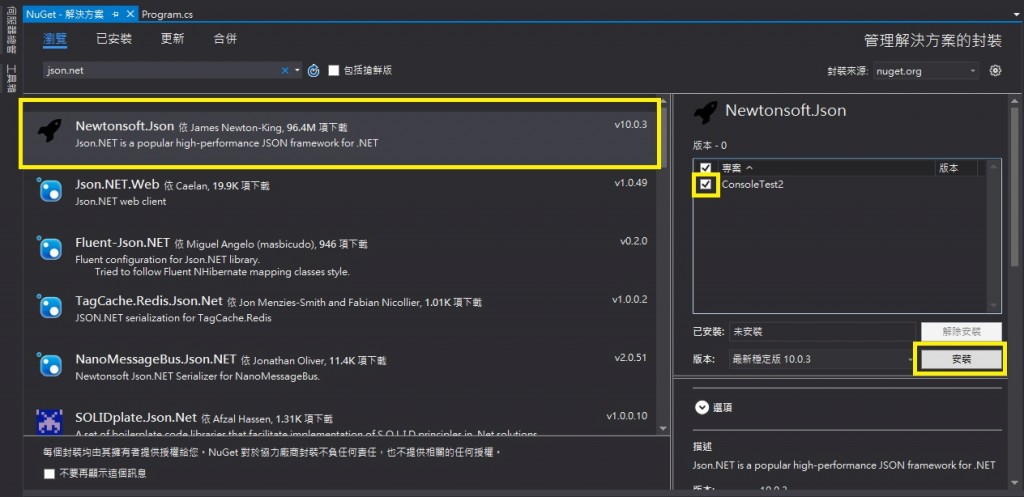
Task: Switch to the Browse tab
Action: pyautogui.click(x=55, y=39)
